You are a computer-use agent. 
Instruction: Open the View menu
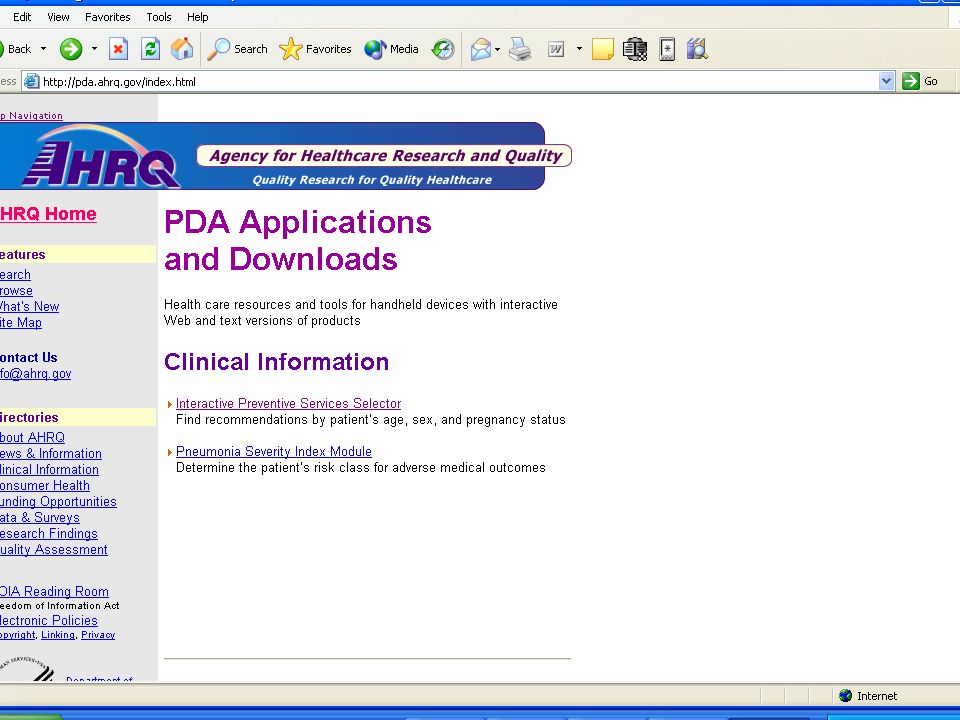coord(58,17)
